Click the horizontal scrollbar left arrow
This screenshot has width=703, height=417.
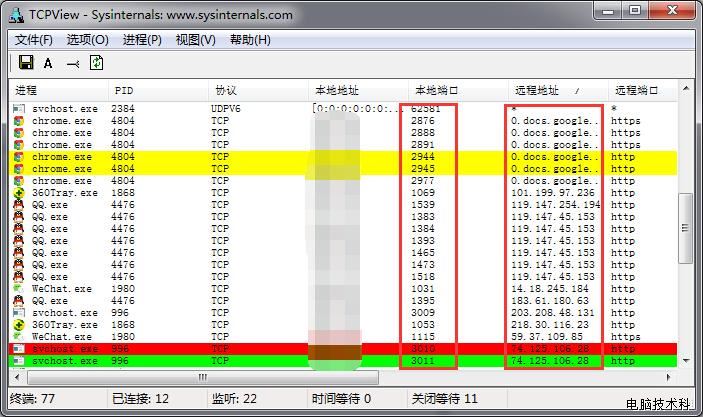point(17,377)
